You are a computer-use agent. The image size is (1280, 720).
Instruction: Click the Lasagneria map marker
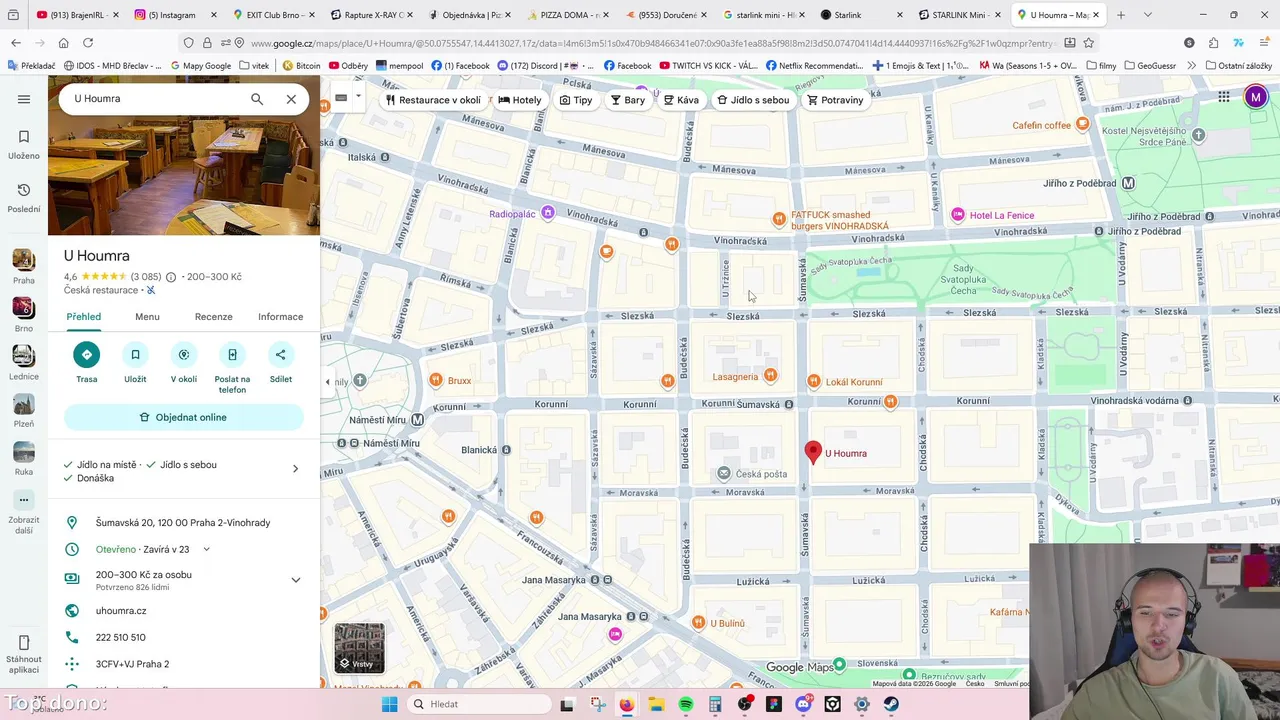[770, 376]
